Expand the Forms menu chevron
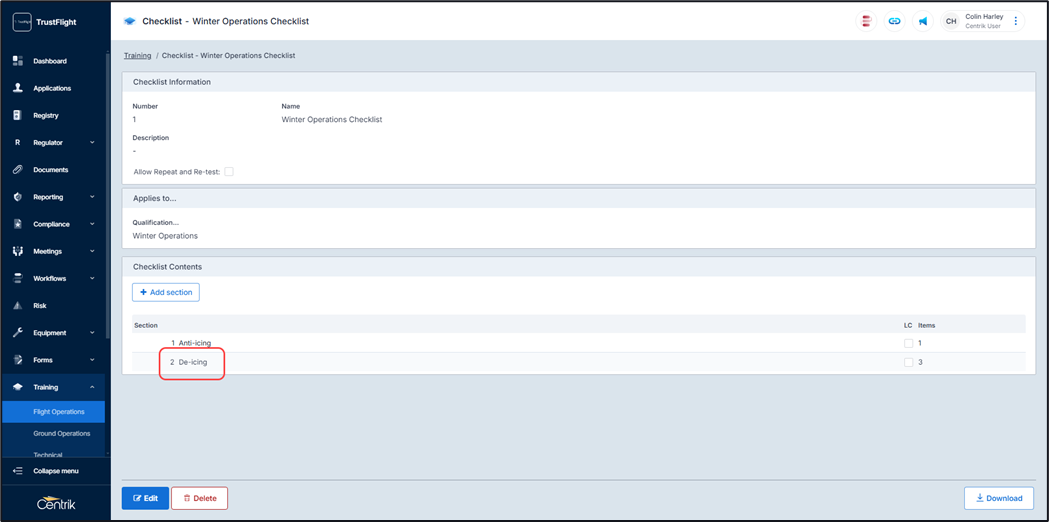The image size is (1049, 522). click(92, 360)
